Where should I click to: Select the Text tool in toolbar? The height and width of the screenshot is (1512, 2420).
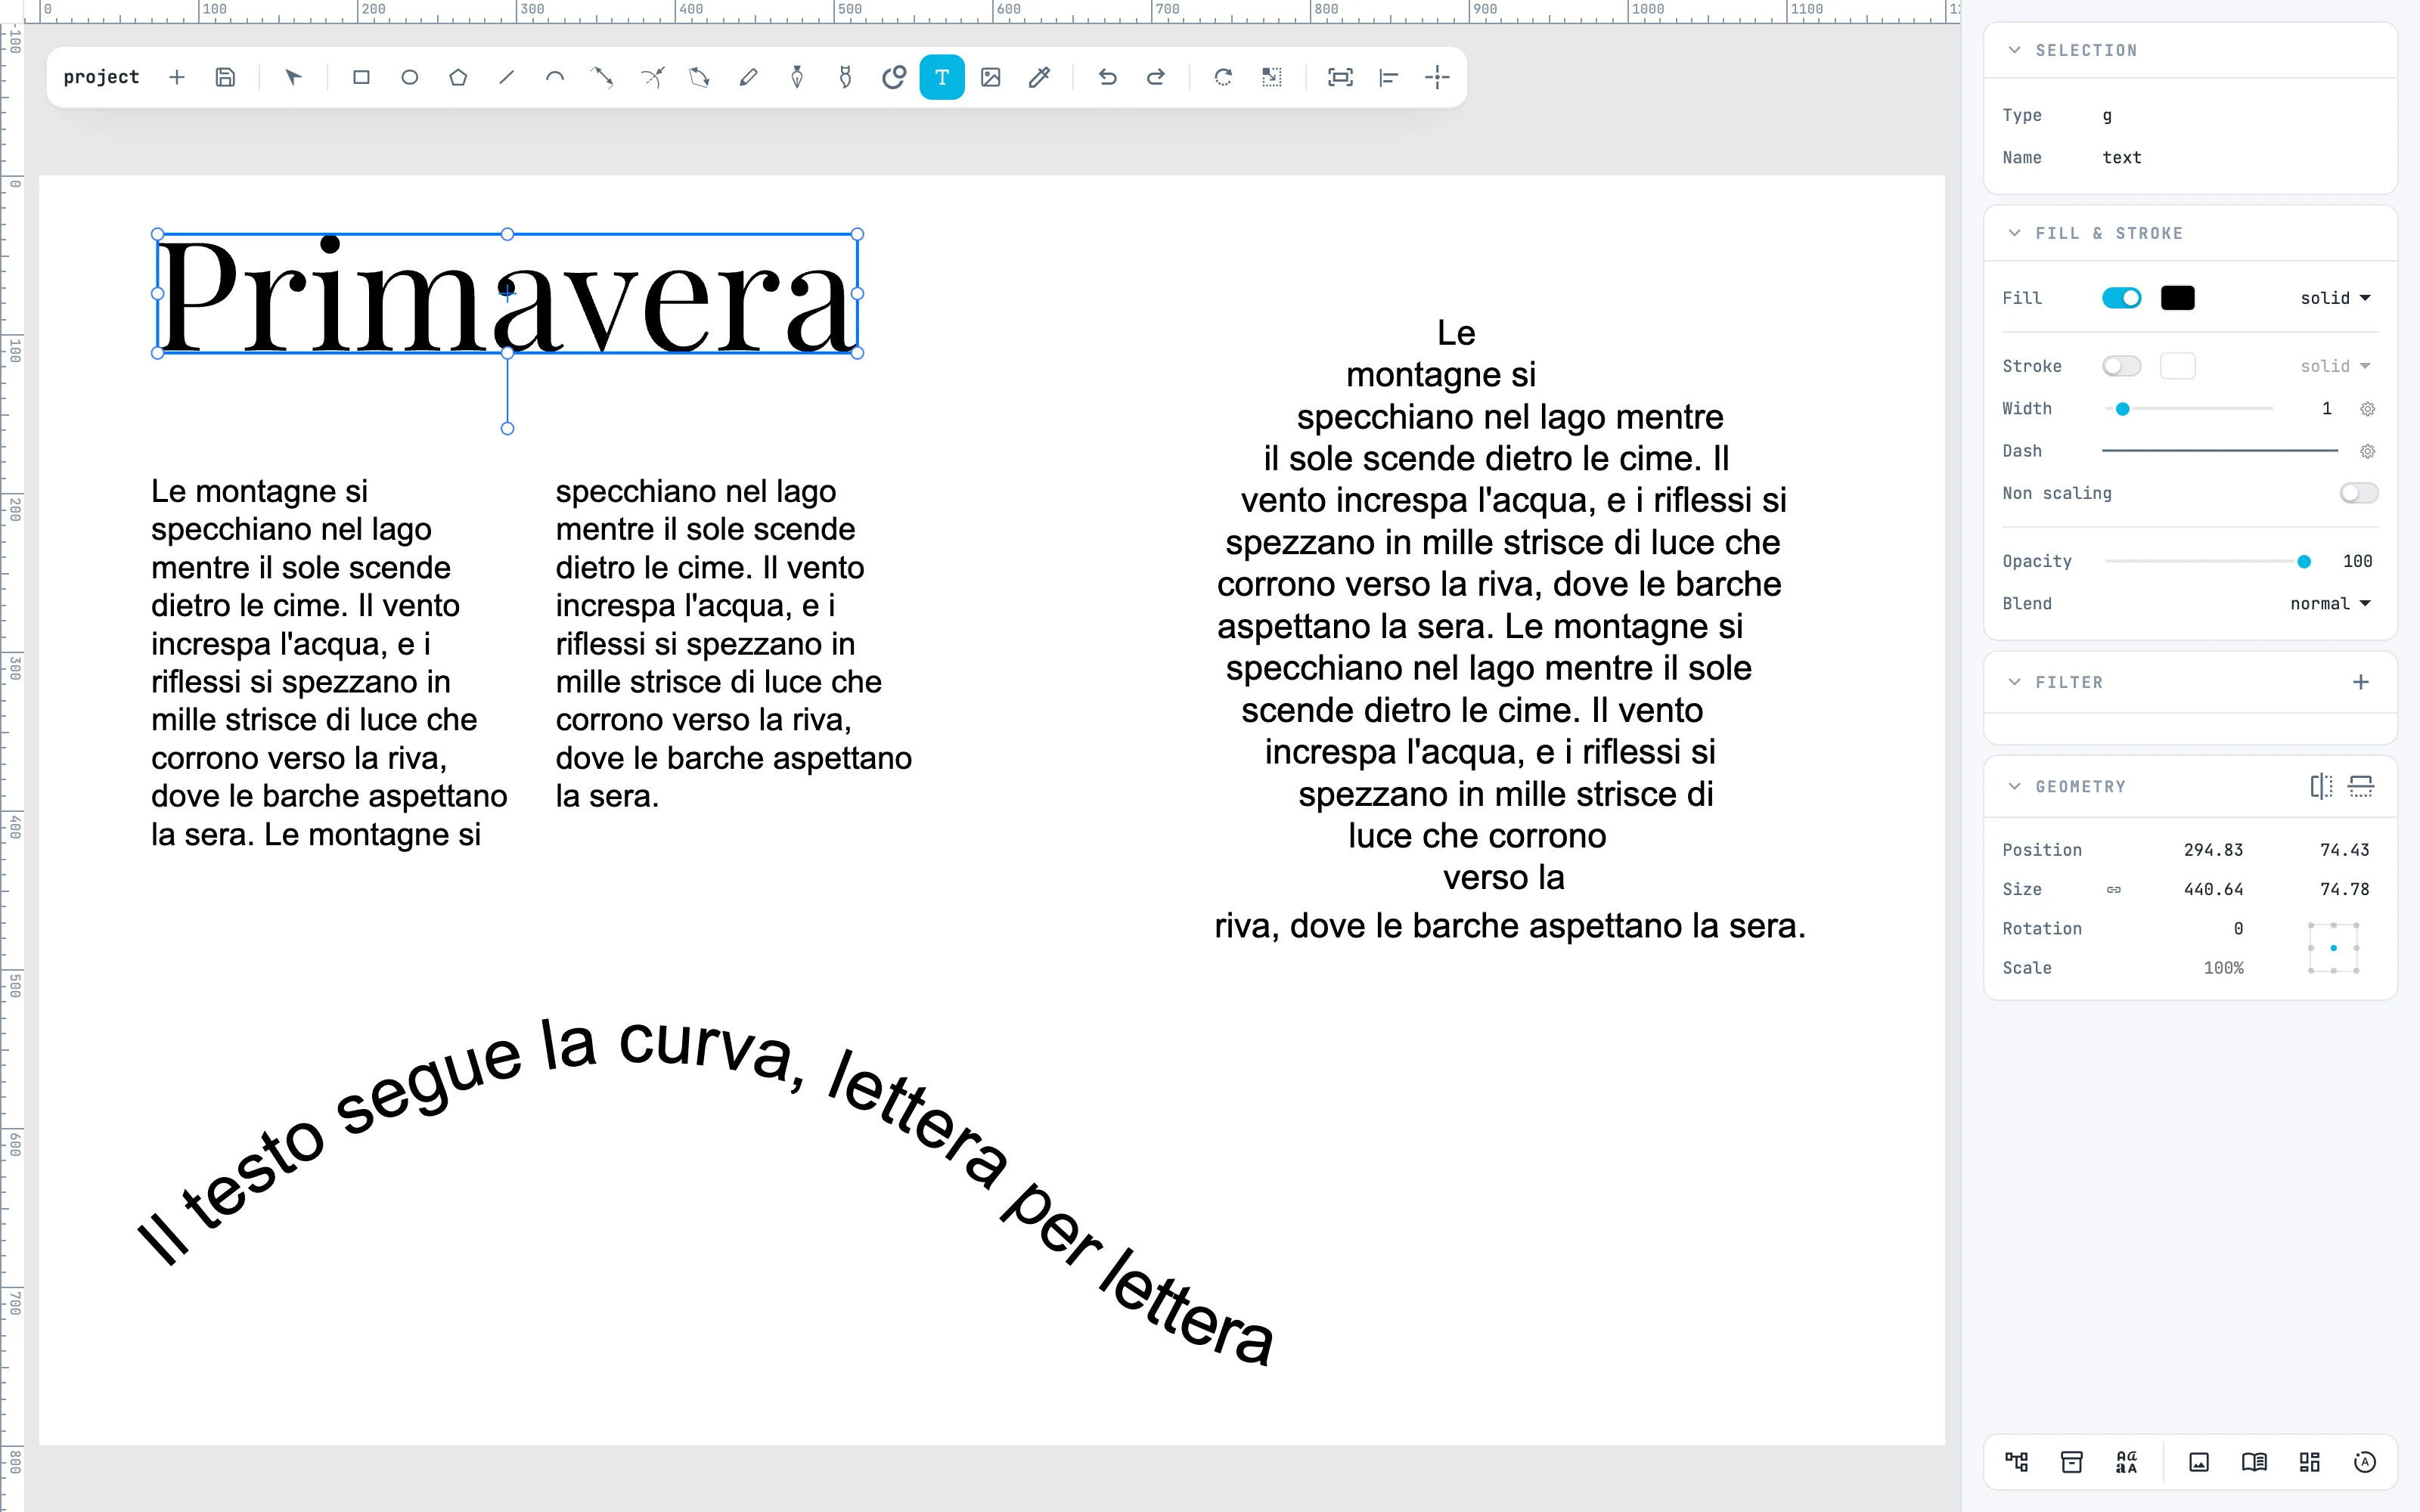pos(941,77)
